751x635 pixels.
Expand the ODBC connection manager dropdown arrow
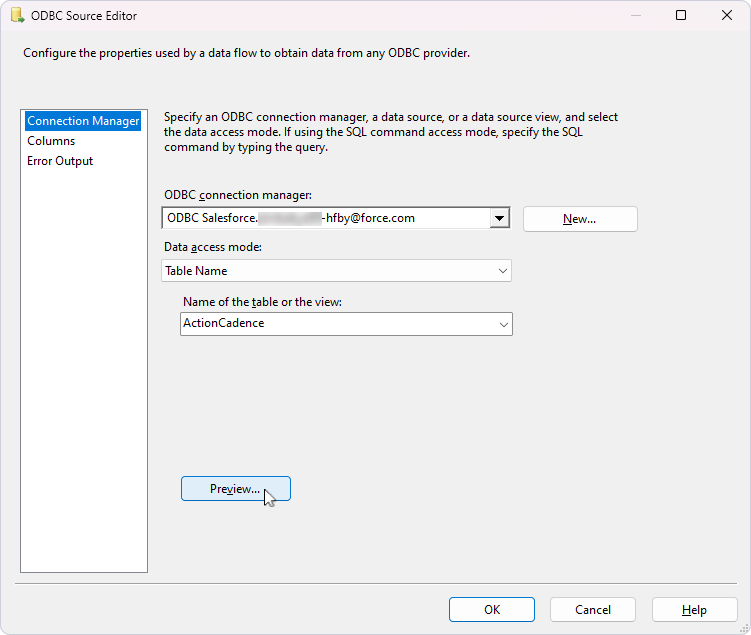pos(499,218)
